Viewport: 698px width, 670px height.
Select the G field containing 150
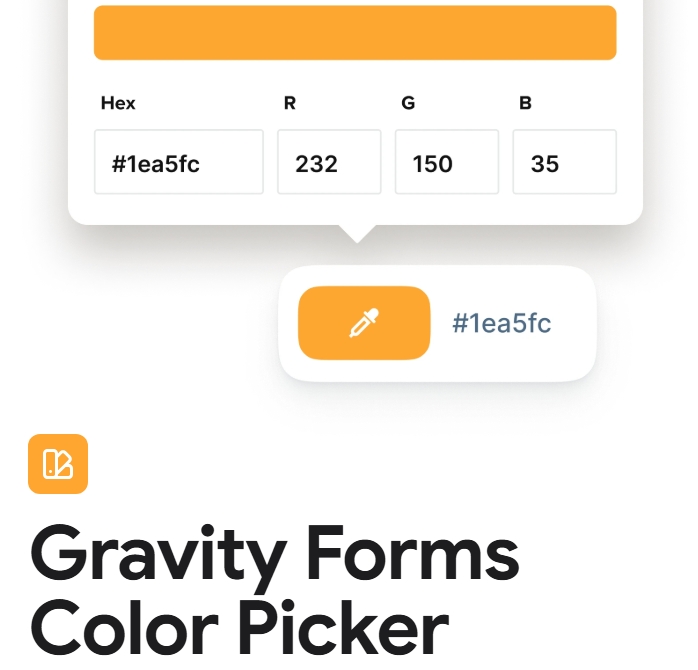click(x=447, y=162)
